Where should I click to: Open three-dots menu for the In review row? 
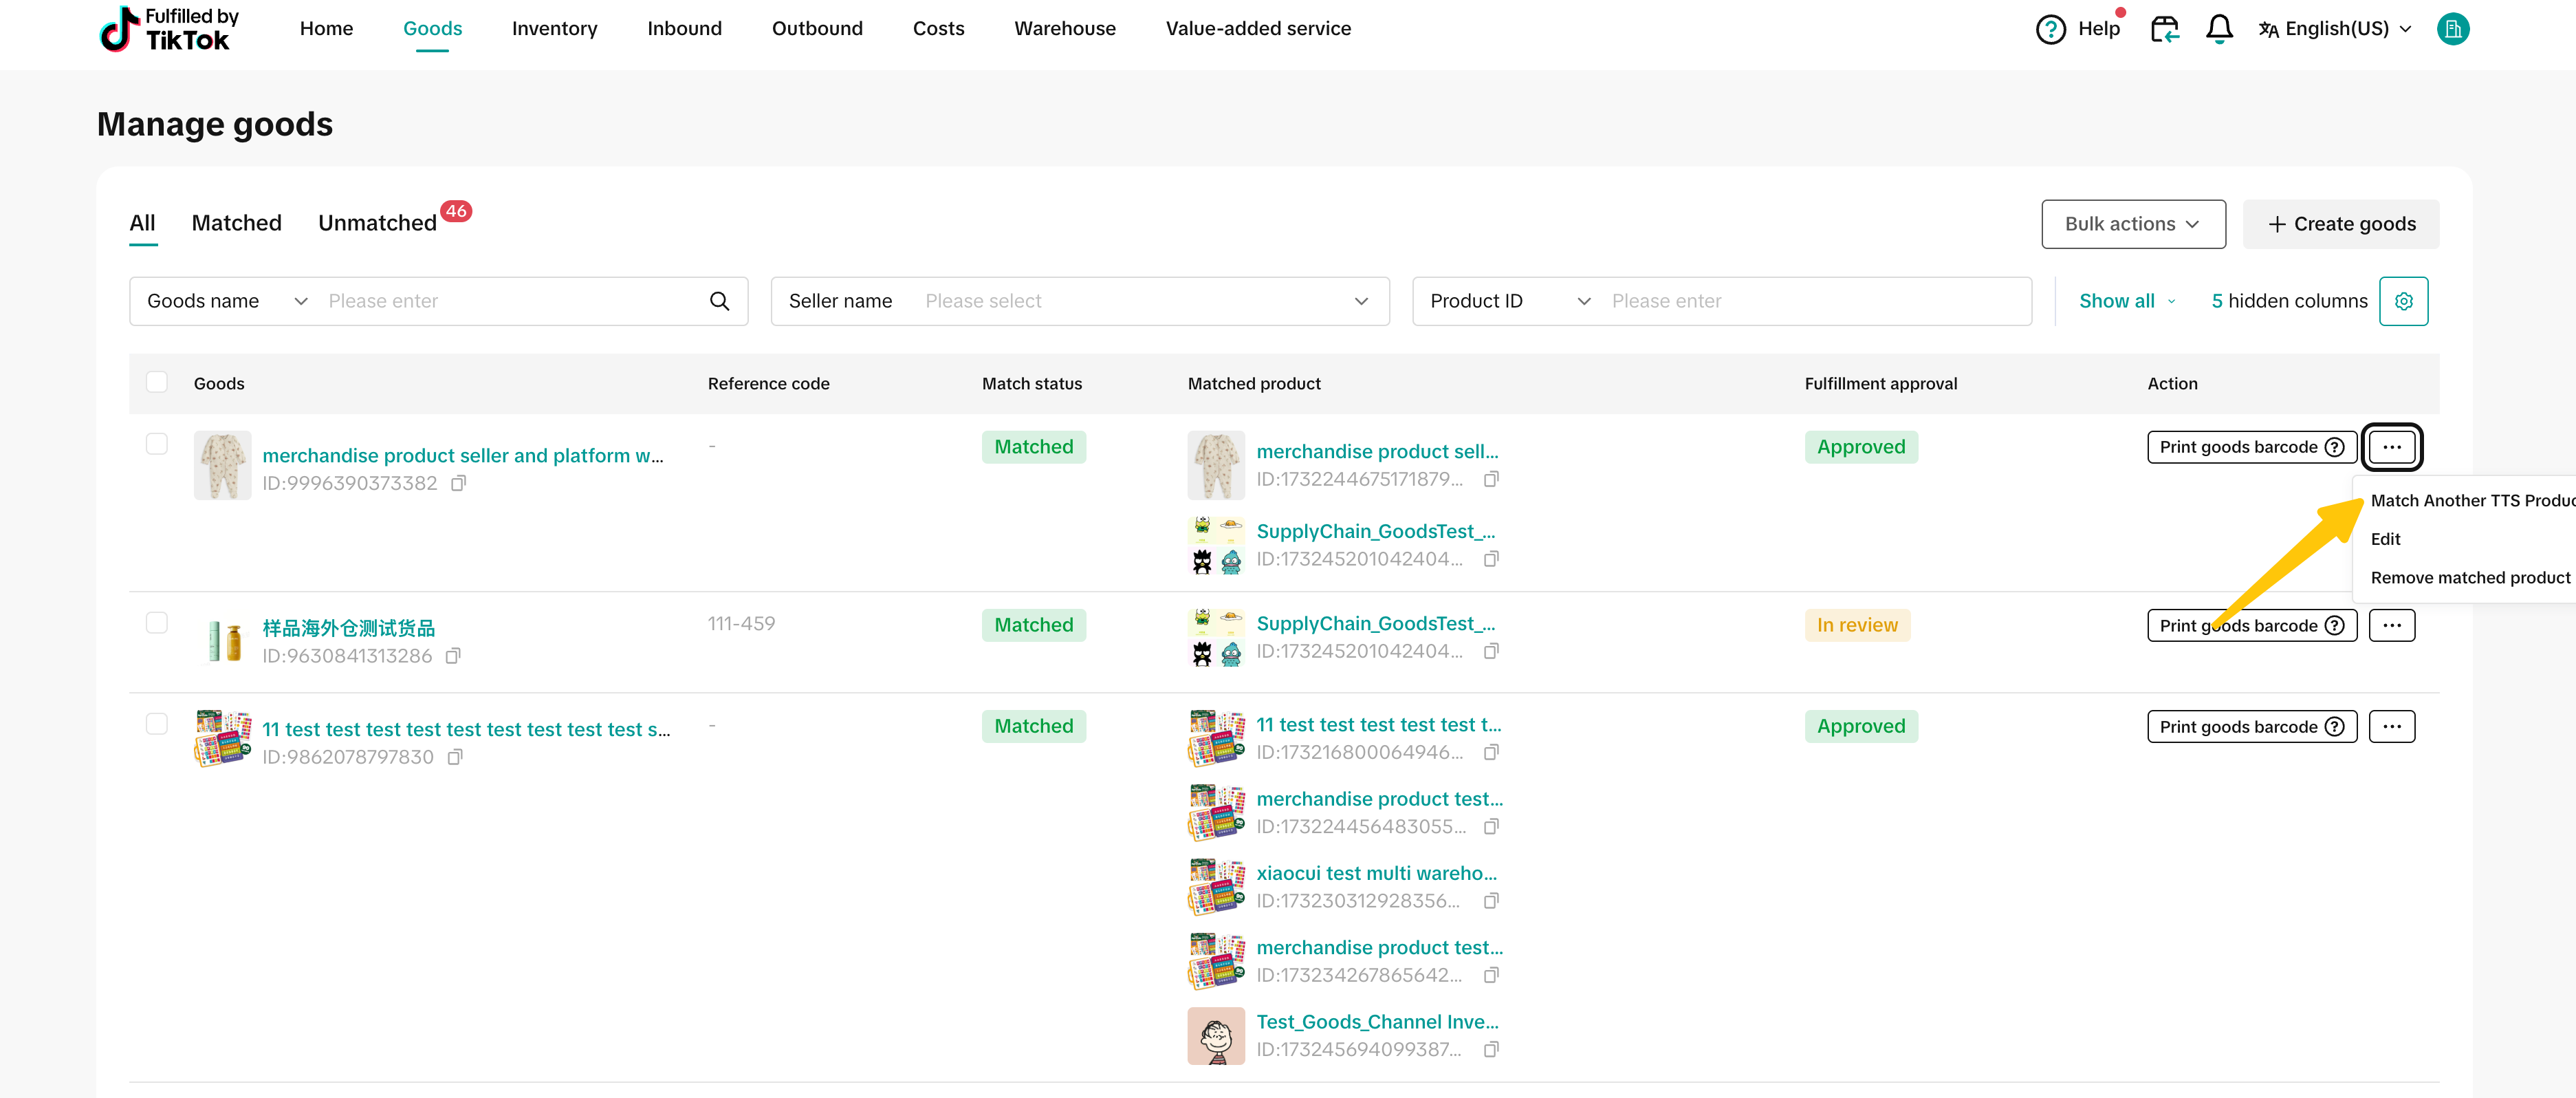tap(2391, 625)
